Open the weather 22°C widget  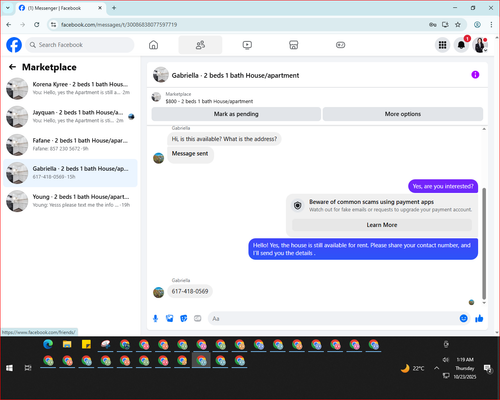pos(413,368)
